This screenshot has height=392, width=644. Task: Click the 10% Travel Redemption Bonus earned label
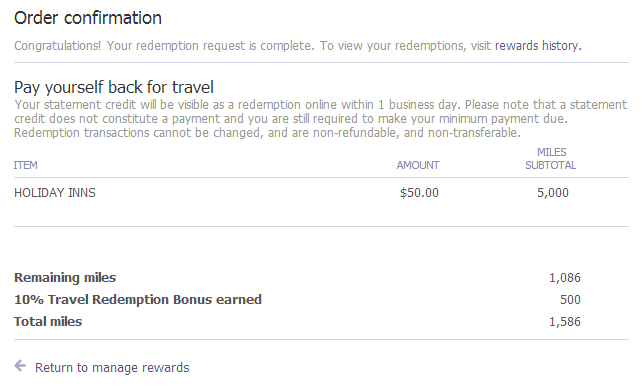138,300
